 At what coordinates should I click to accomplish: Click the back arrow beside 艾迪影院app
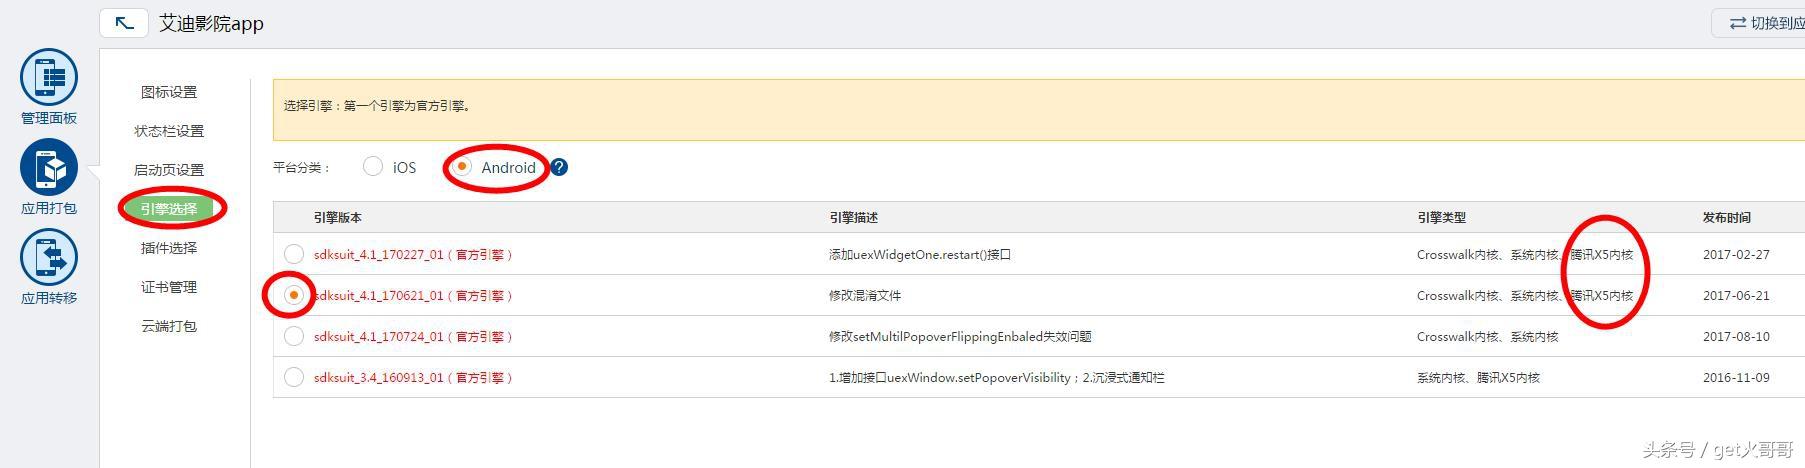pyautogui.click(x=124, y=23)
